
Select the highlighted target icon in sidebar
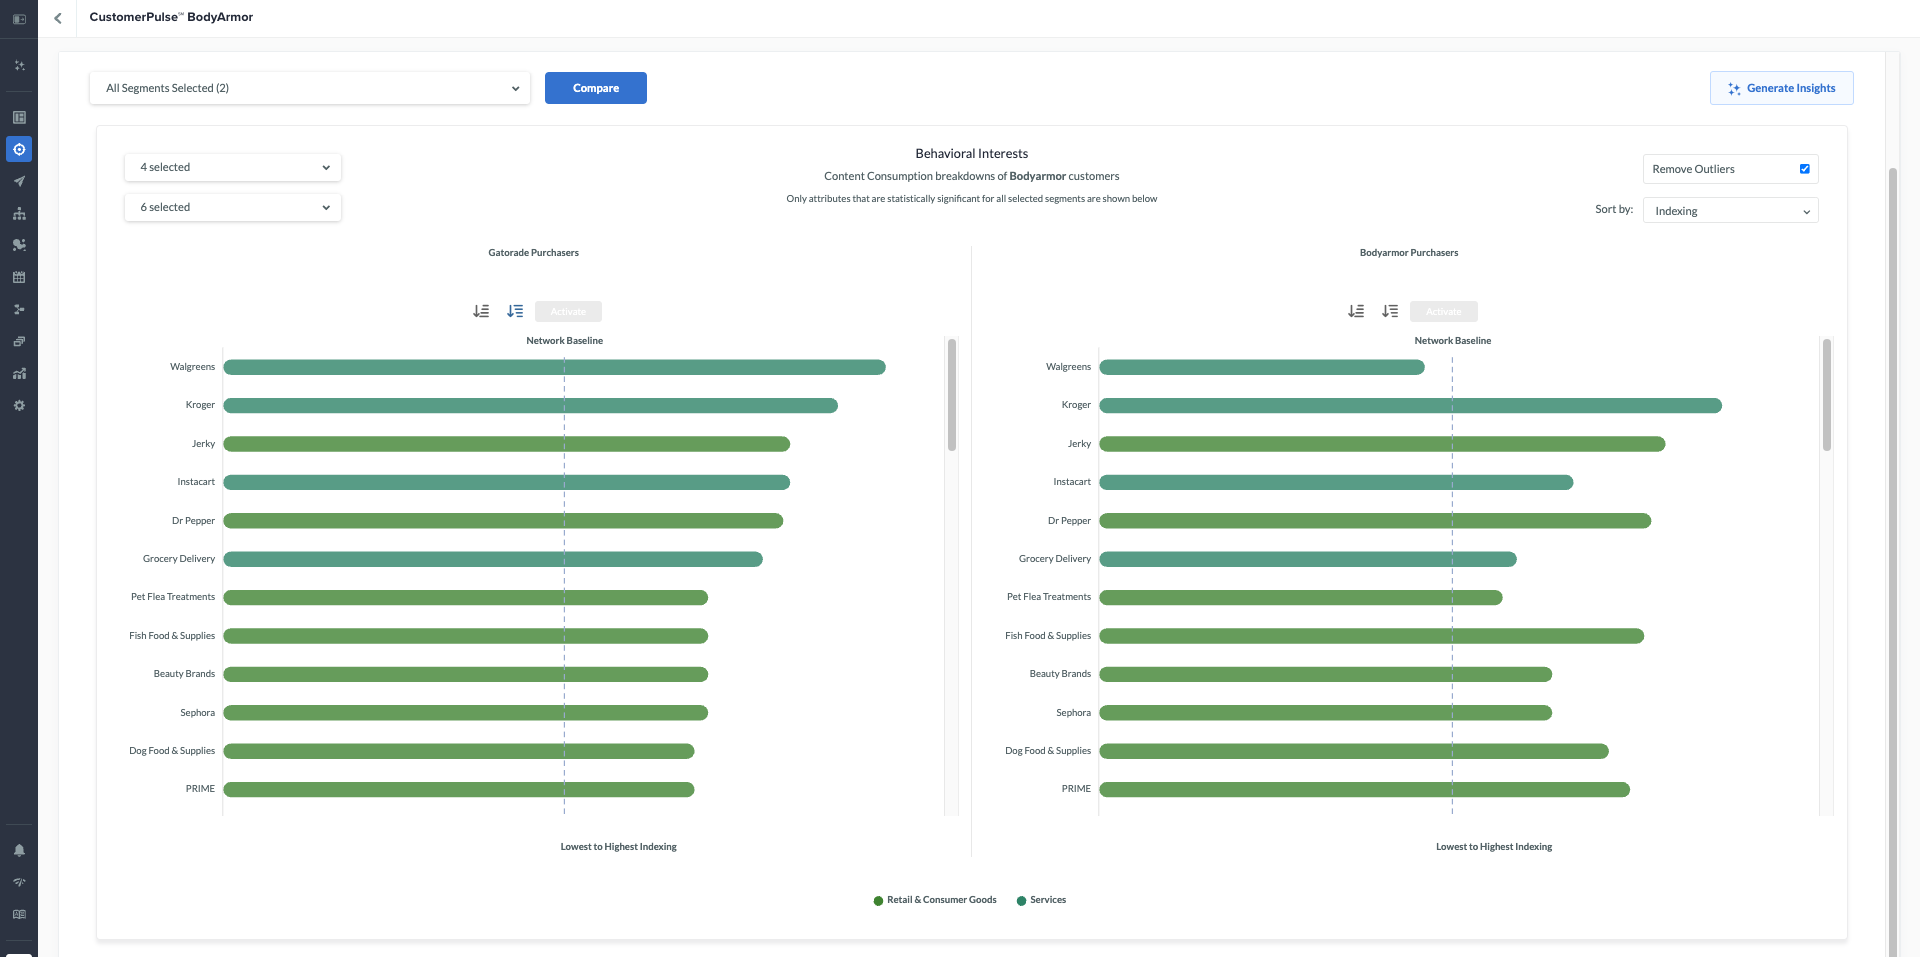19,149
